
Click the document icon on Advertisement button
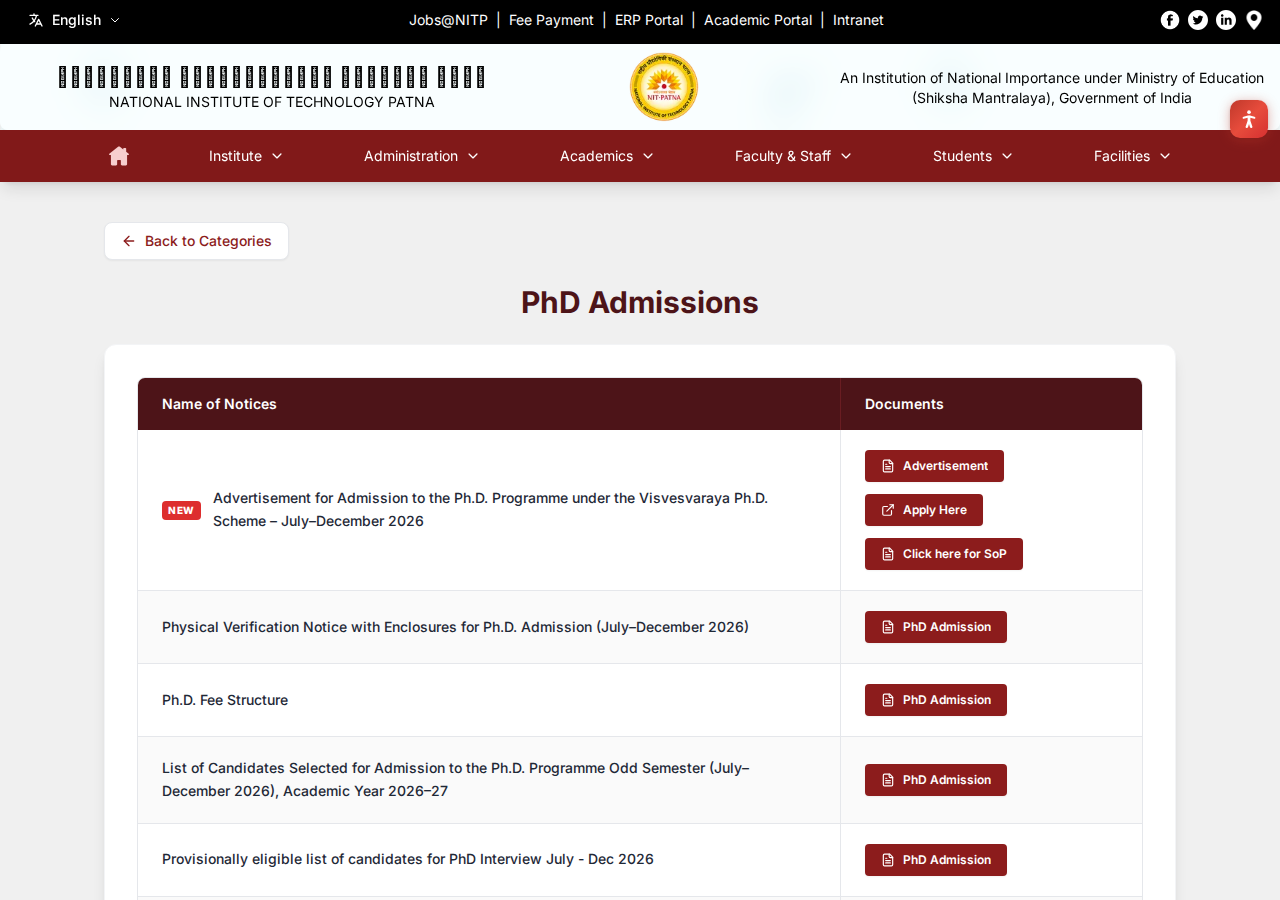click(887, 466)
